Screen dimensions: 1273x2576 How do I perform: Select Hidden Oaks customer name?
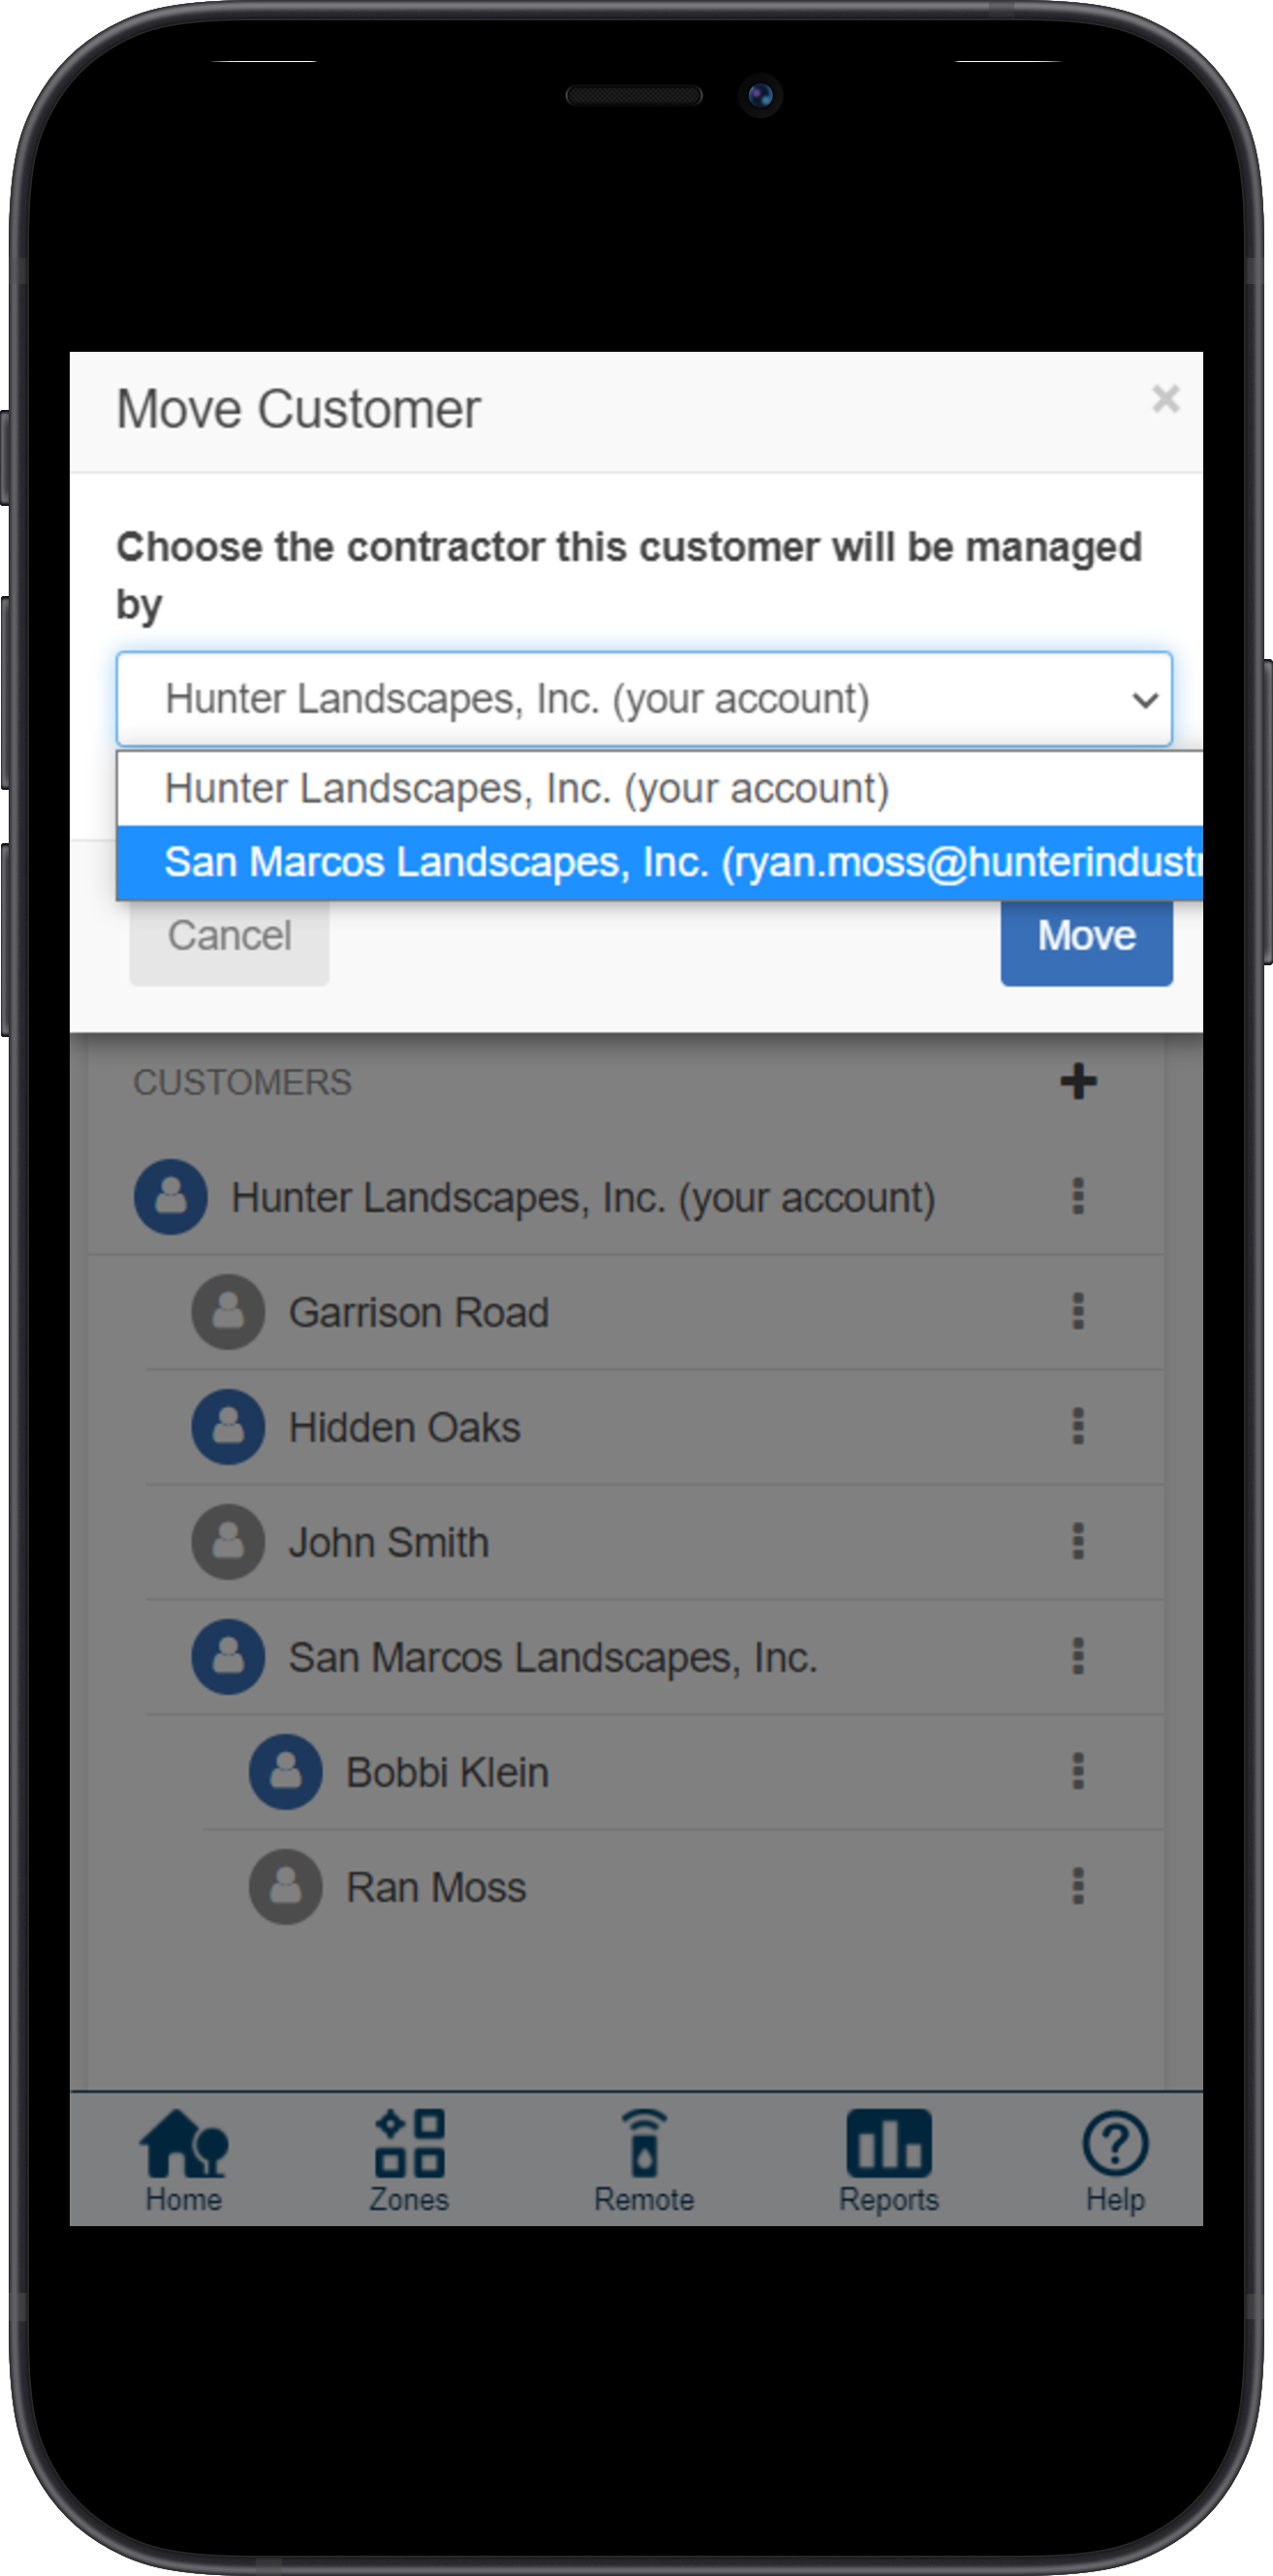pyautogui.click(x=405, y=1427)
